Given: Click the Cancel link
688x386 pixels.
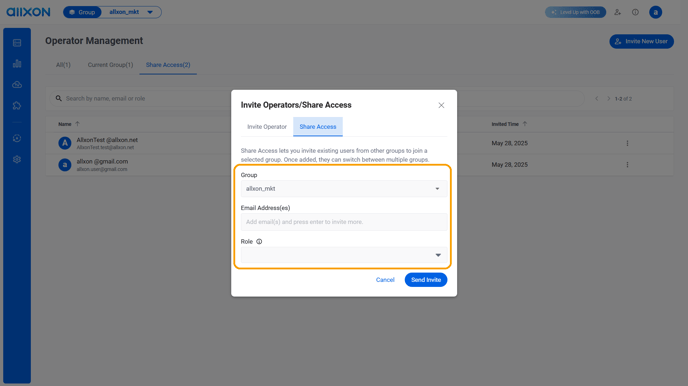Looking at the screenshot, I should (x=385, y=280).
